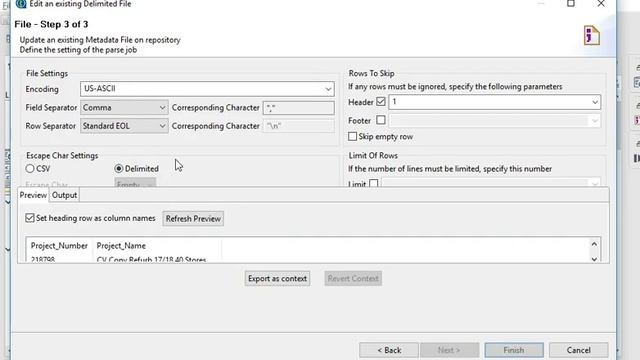Viewport: 640px width, 360px height.
Task: Click the delimited file wizard icon
Action: tap(591, 36)
